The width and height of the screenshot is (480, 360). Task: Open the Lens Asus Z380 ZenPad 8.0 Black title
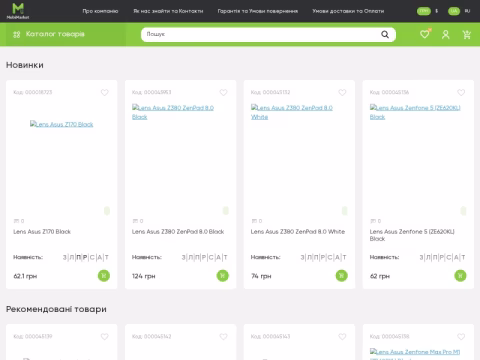tap(178, 232)
